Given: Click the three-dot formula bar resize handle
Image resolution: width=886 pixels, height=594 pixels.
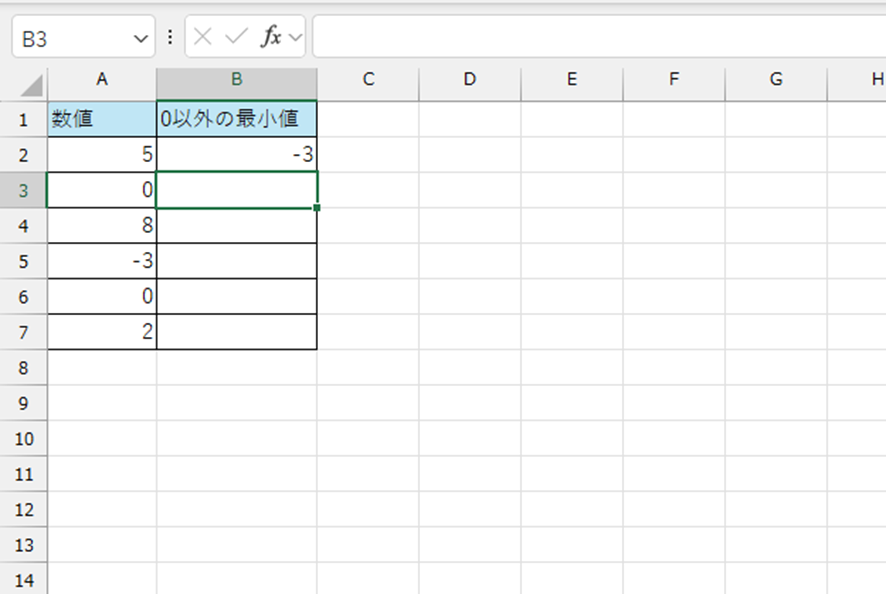Looking at the screenshot, I should (x=170, y=37).
